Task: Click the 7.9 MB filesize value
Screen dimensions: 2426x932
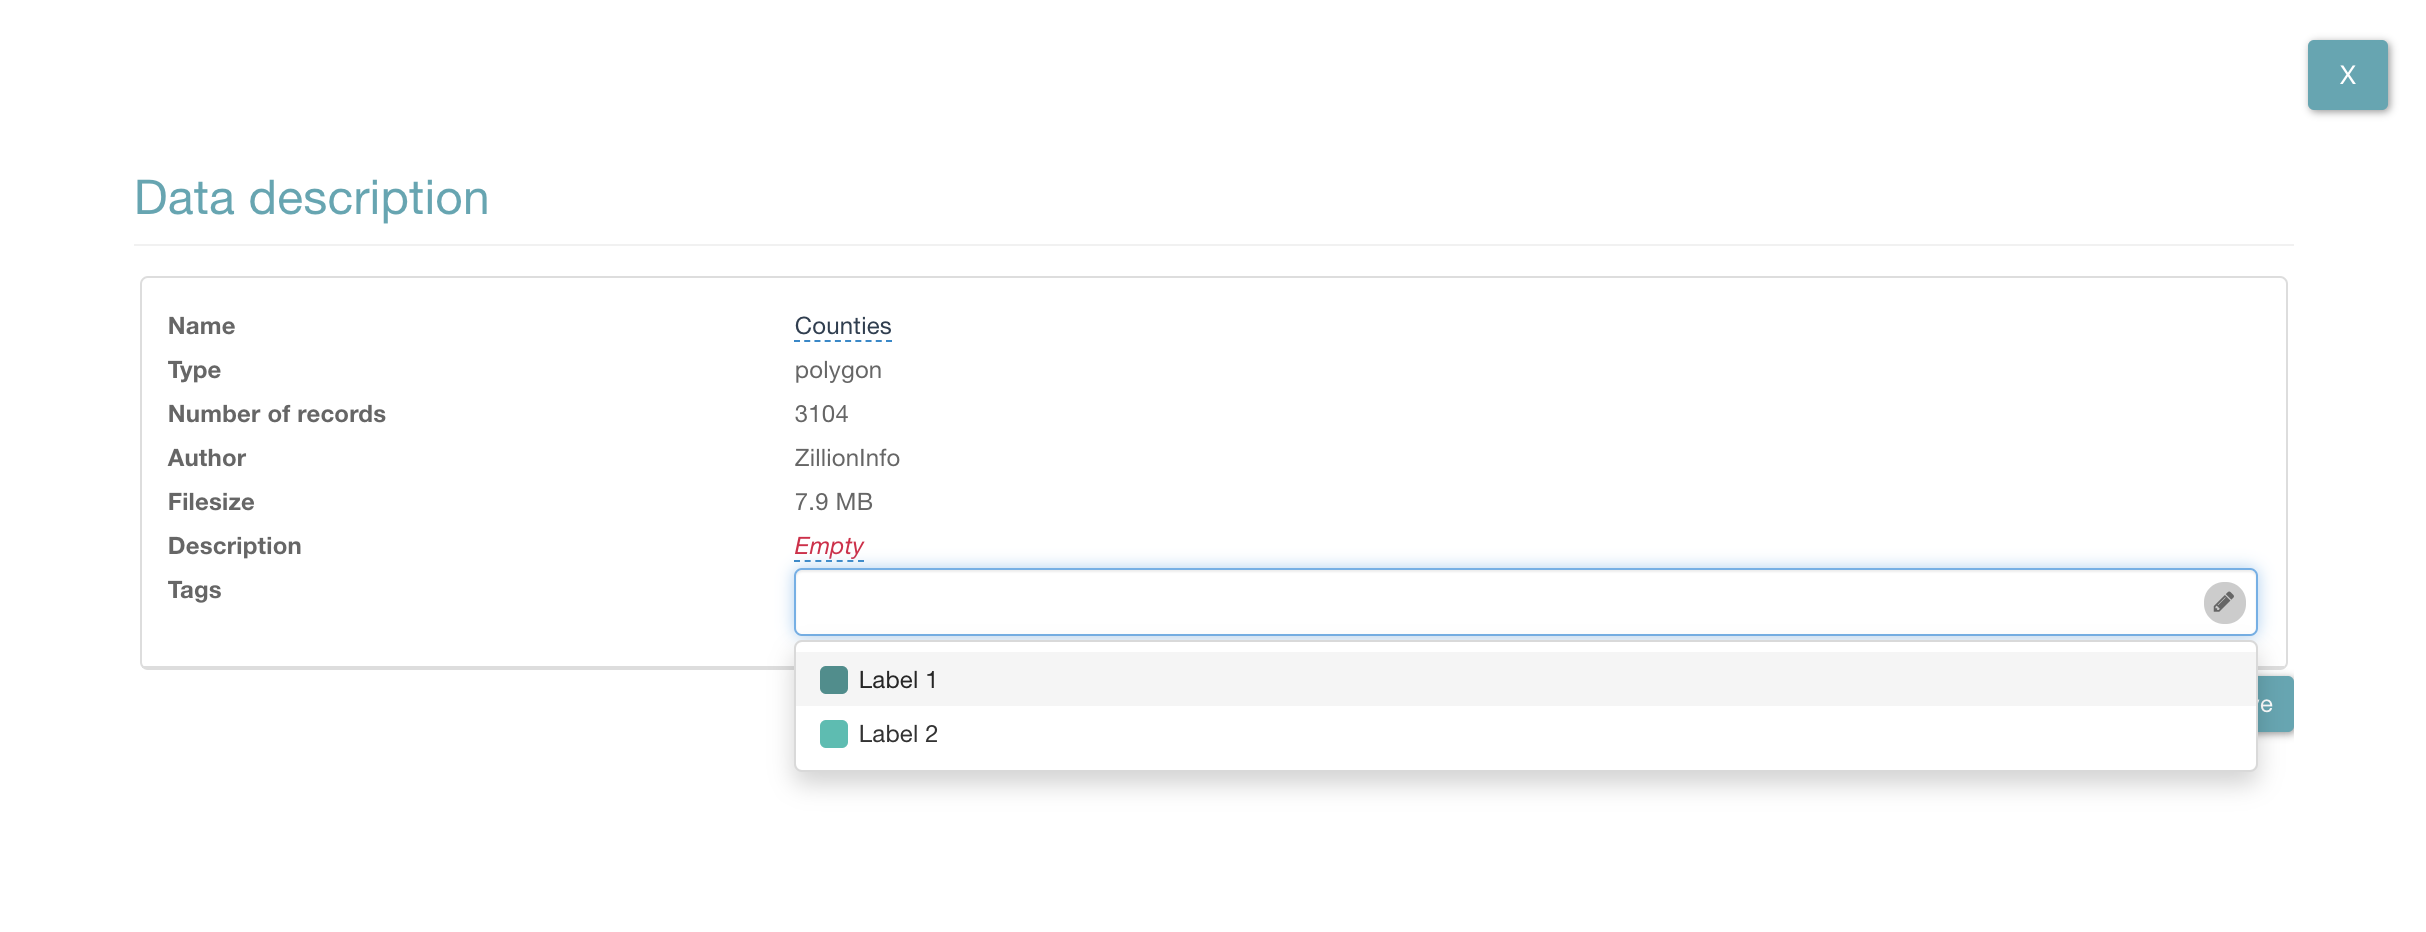Action: pos(832,502)
